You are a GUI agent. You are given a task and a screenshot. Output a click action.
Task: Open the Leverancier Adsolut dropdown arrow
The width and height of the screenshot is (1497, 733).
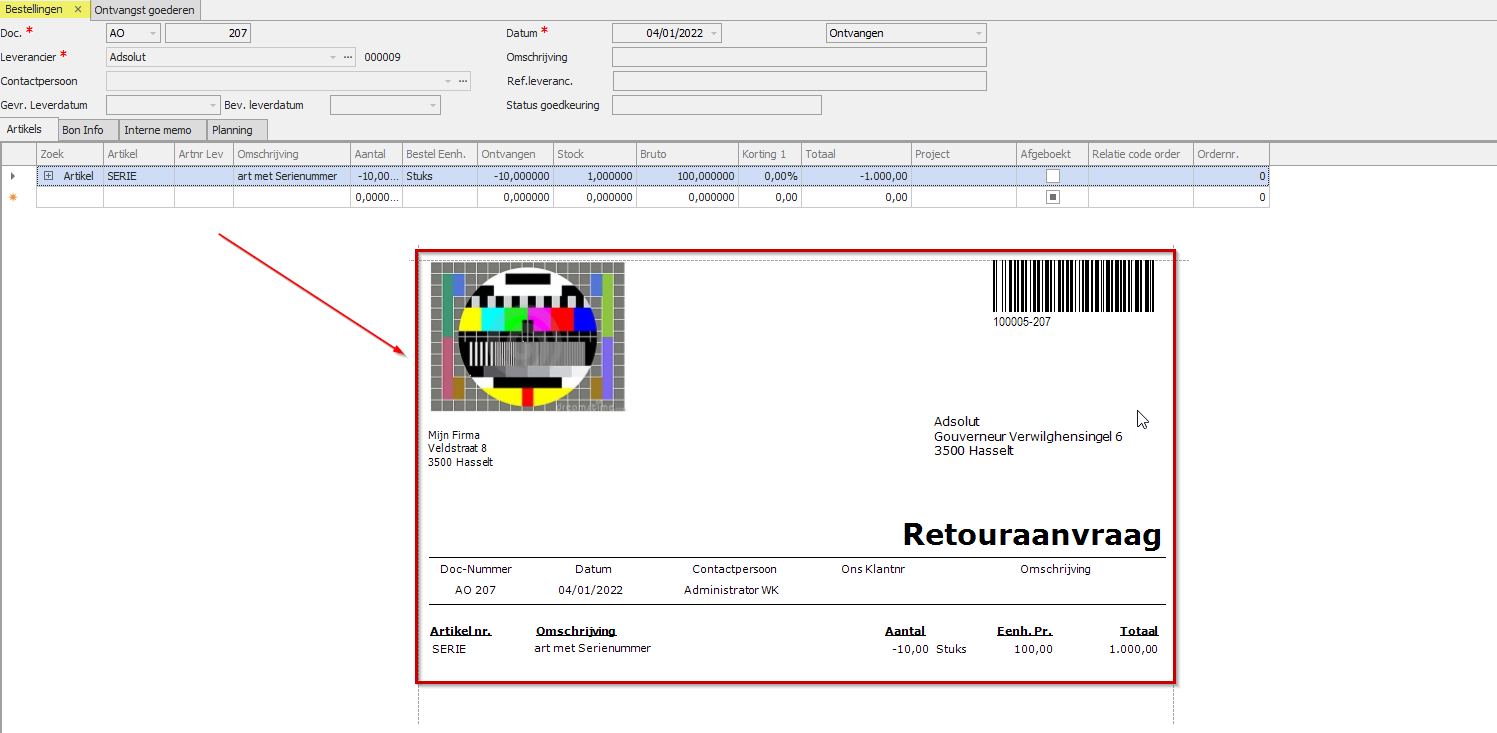click(333, 57)
